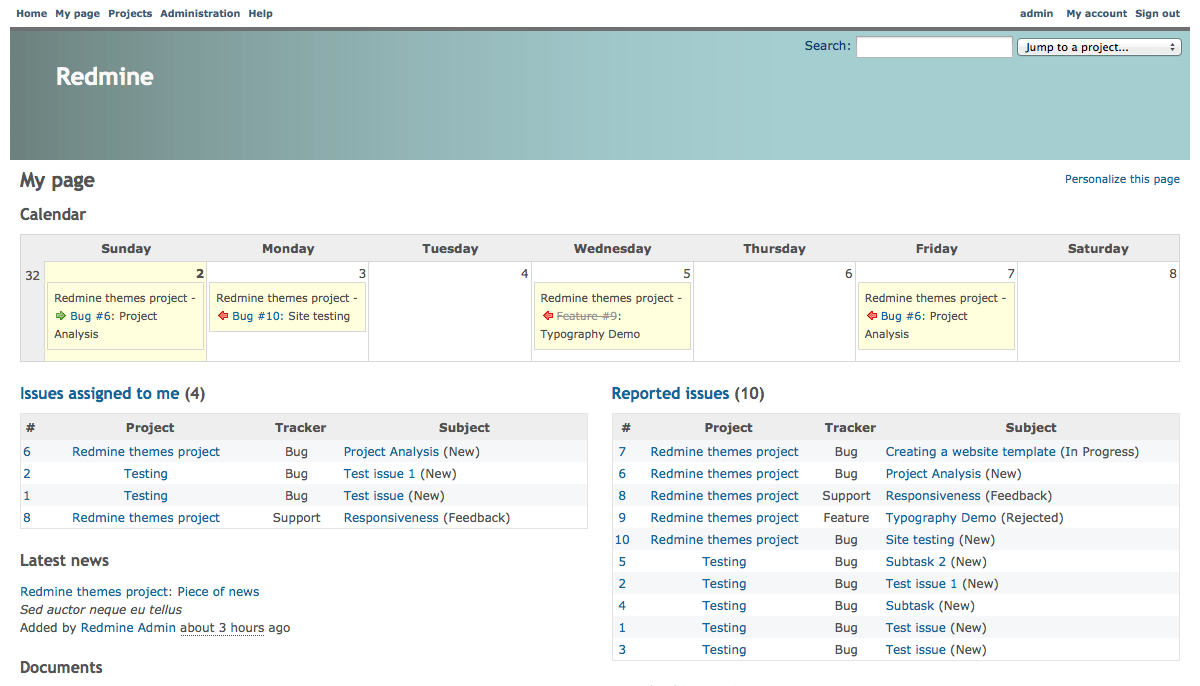This screenshot has width=1200, height=686.
Task: Open the 'Jump to a project' dropdown
Action: coord(1099,47)
